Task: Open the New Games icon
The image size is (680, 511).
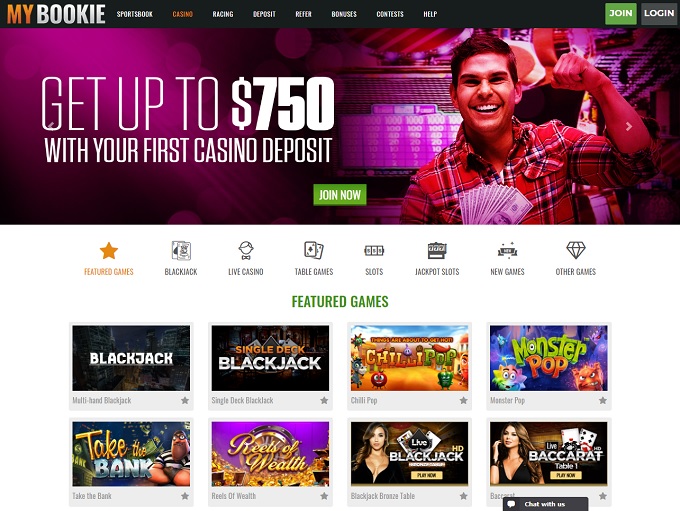Action: click(507, 250)
